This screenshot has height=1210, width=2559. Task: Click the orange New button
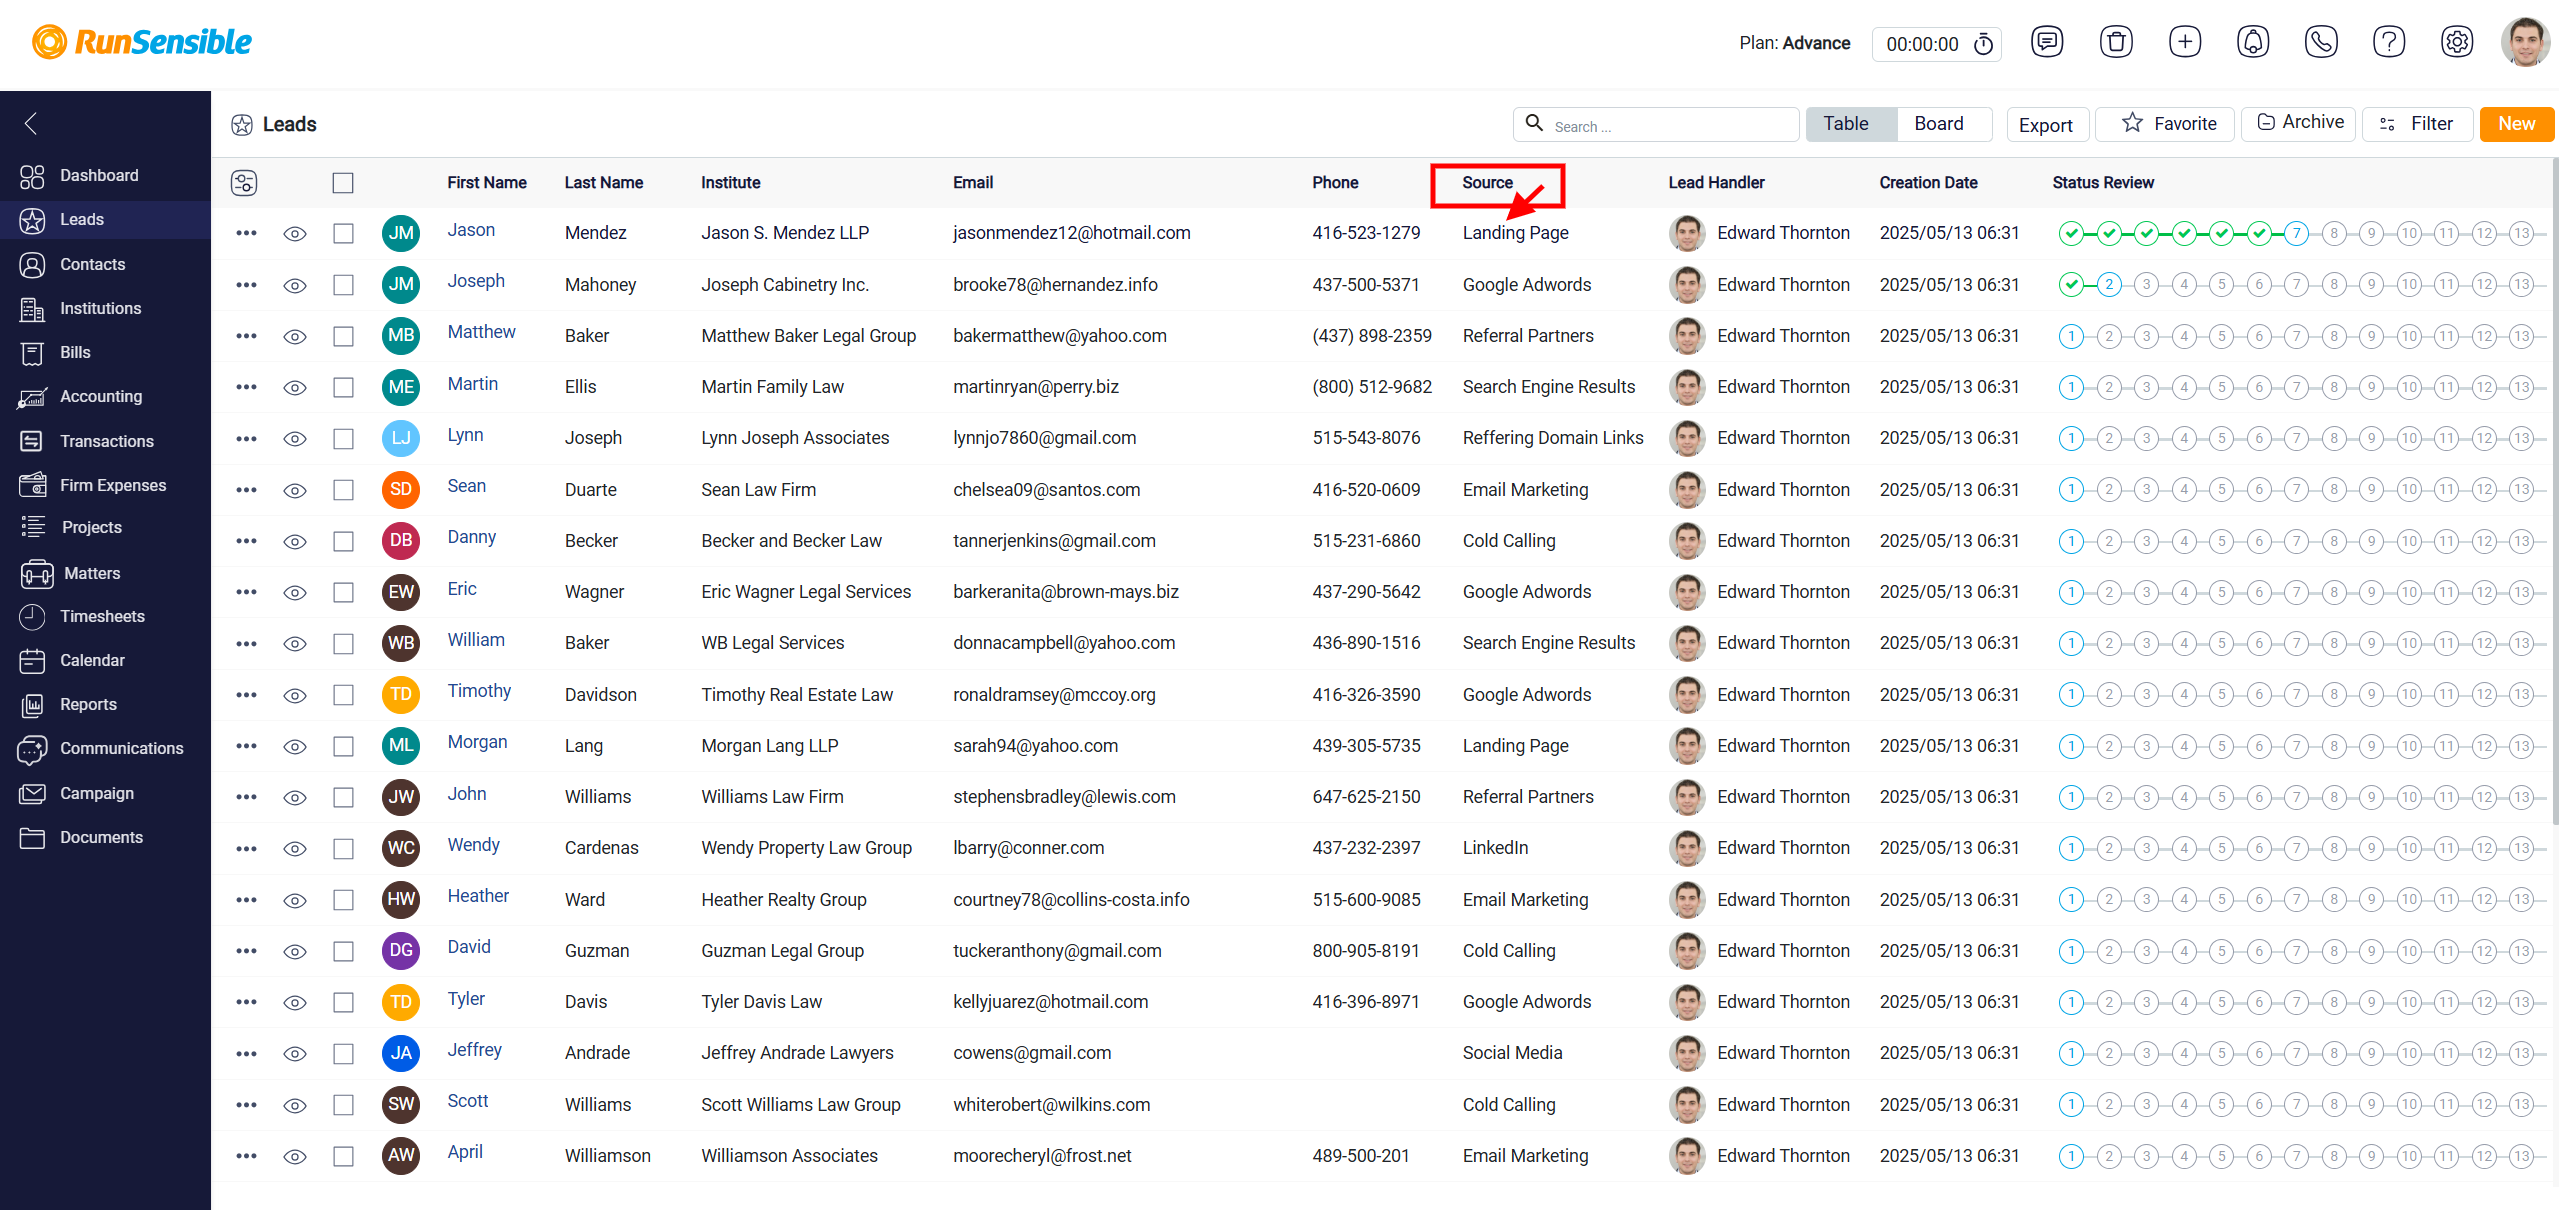pos(2516,124)
